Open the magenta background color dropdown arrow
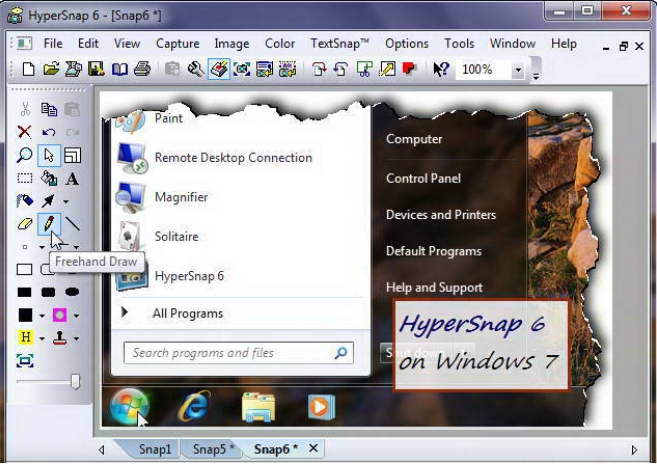 (76, 316)
